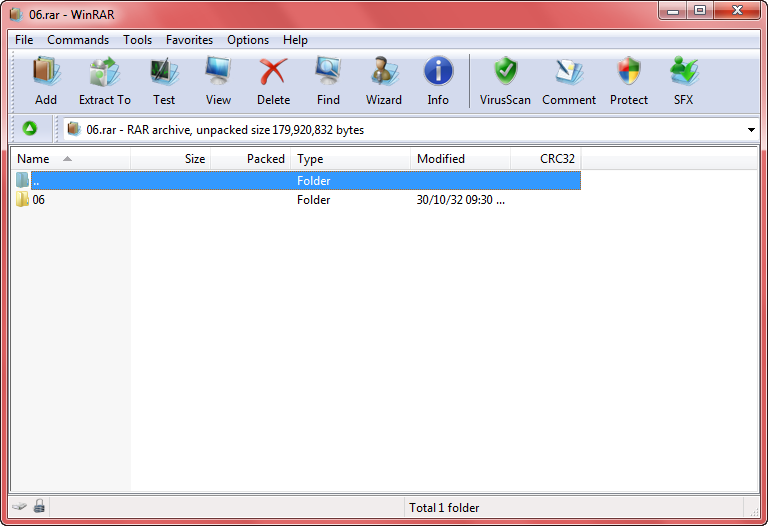Click the red Delete icon
This screenshot has width=768, height=526.
[x=273, y=72]
